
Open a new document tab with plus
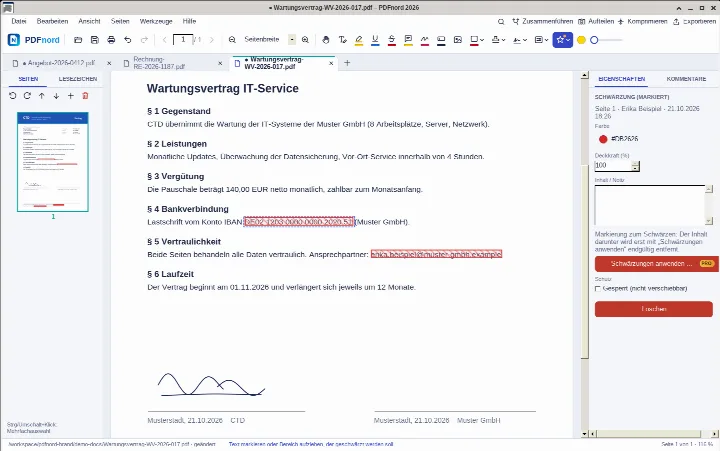[x=347, y=63]
